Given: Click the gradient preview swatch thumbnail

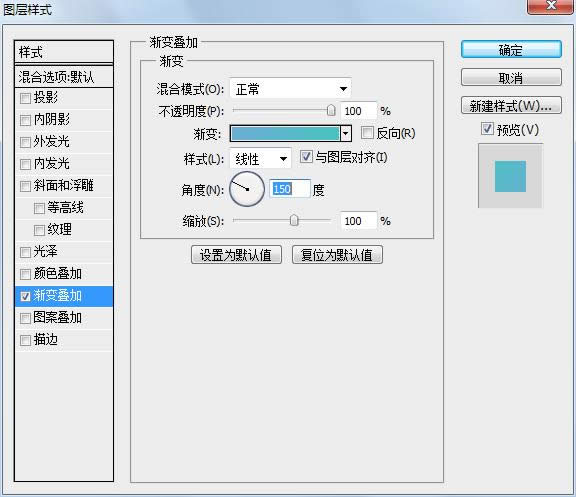Looking at the screenshot, I should 510,176.
